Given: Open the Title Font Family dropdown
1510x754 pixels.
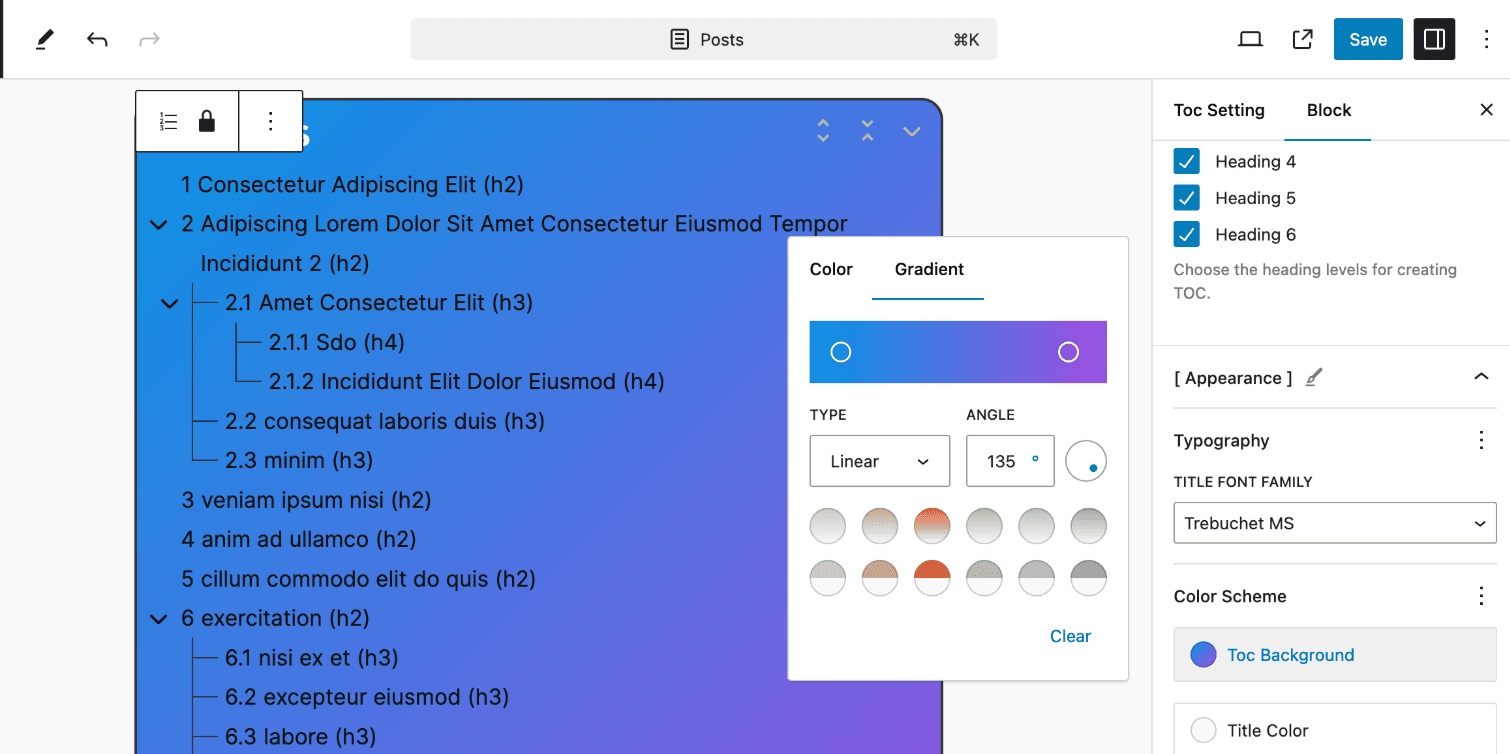Looking at the screenshot, I should tap(1334, 523).
